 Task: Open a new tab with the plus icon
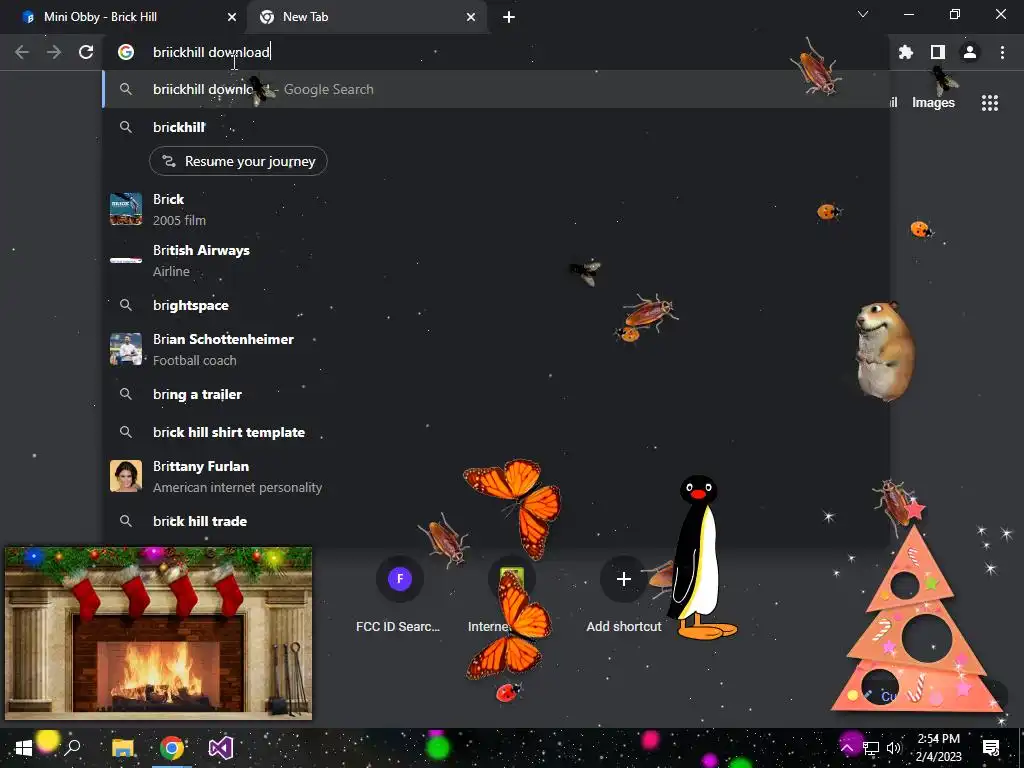pyautogui.click(x=509, y=17)
